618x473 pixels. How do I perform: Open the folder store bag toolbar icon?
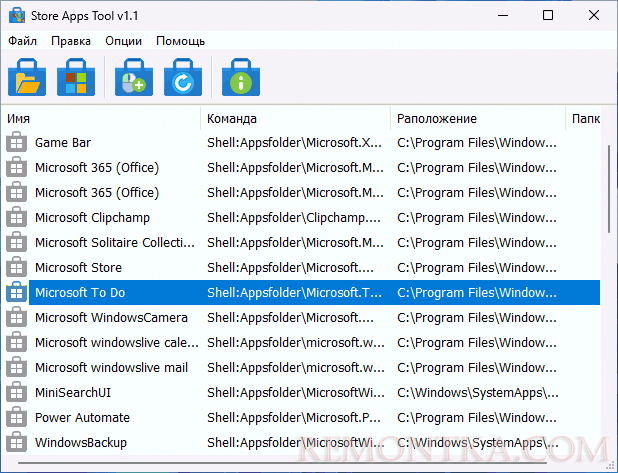27,77
